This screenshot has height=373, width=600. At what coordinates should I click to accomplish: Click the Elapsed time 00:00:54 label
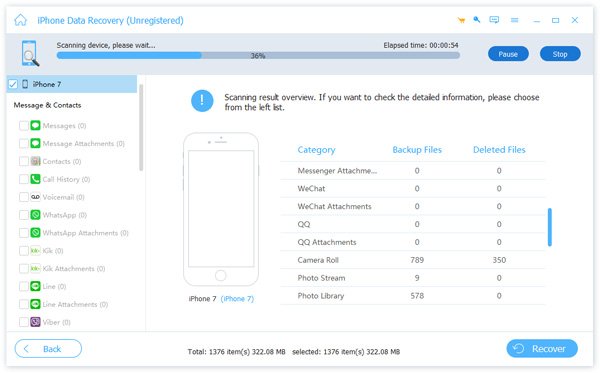[x=421, y=45]
